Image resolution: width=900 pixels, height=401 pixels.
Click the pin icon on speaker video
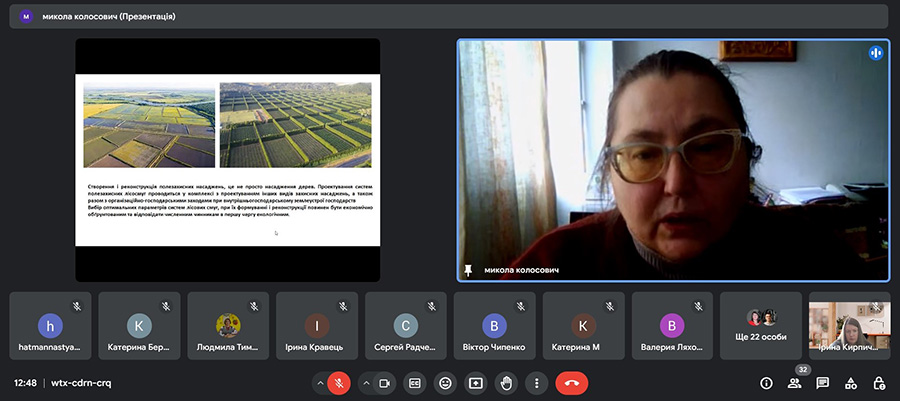(x=468, y=270)
